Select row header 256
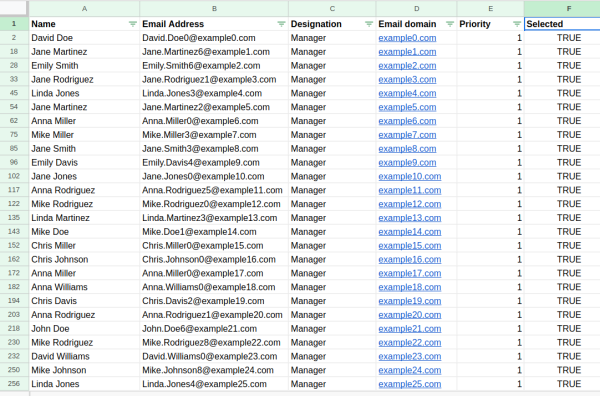Screen dimensions: 600x396 [14, 384]
